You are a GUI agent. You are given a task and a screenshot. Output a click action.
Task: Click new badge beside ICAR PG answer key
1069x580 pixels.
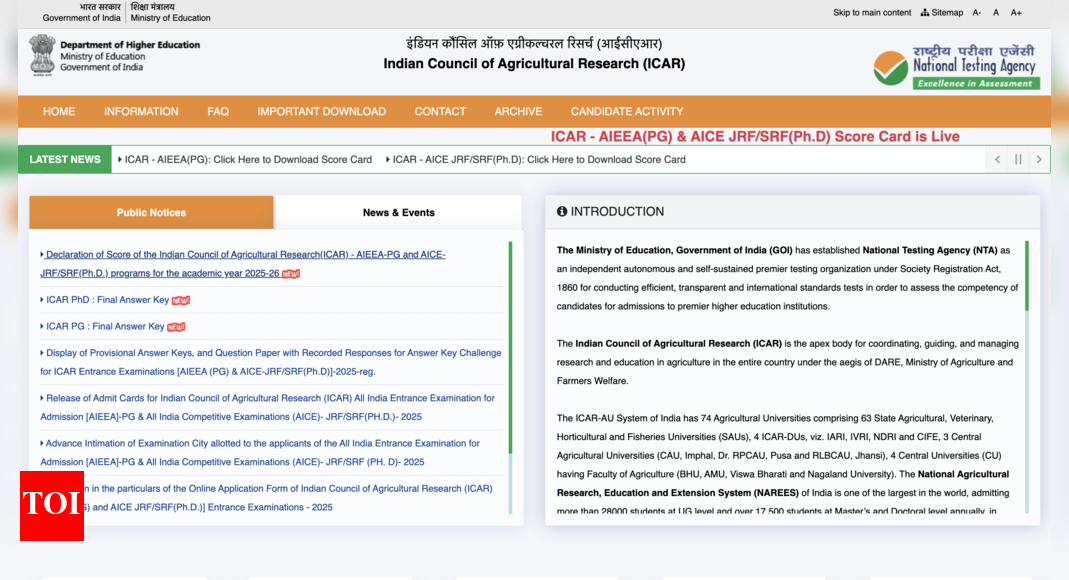pyautogui.click(x=176, y=327)
